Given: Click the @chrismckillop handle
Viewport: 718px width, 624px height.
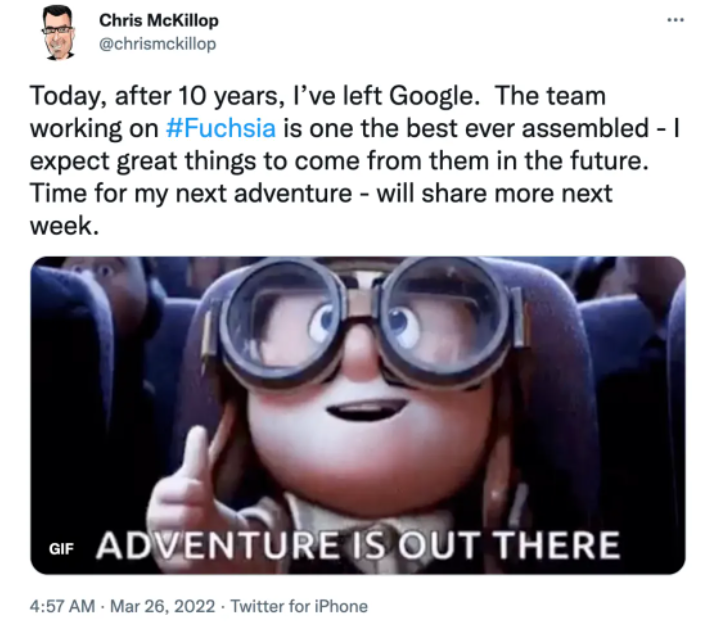Looking at the screenshot, I should pos(158,44).
